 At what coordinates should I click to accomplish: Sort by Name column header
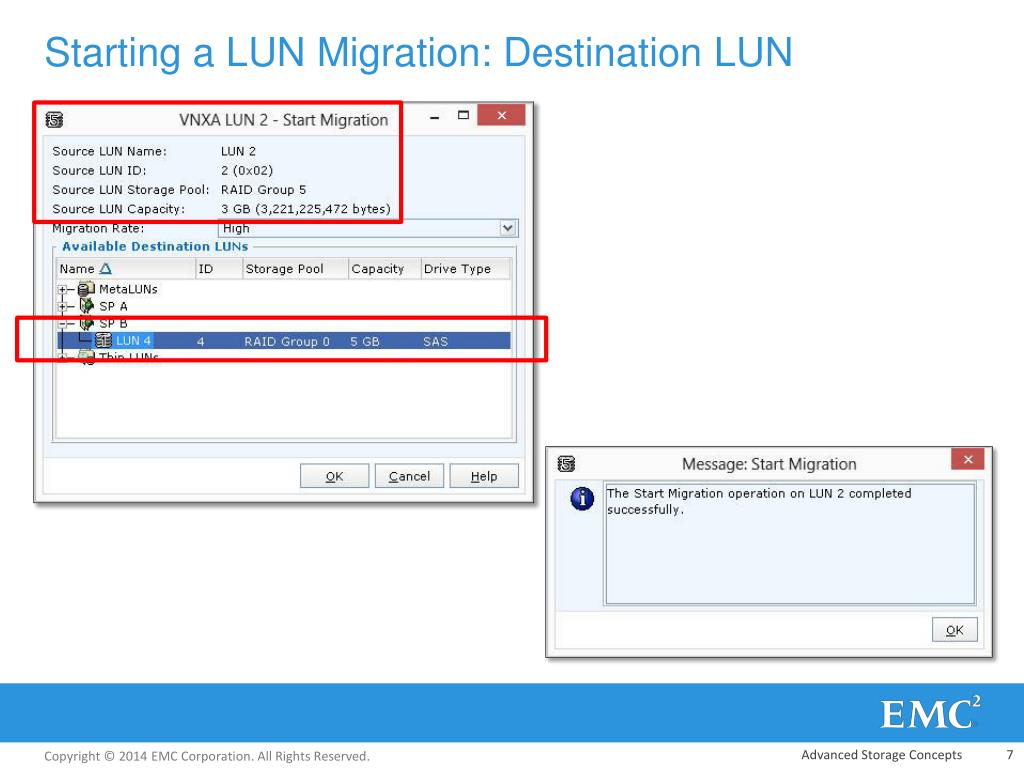pyautogui.click(x=126, y=268)
